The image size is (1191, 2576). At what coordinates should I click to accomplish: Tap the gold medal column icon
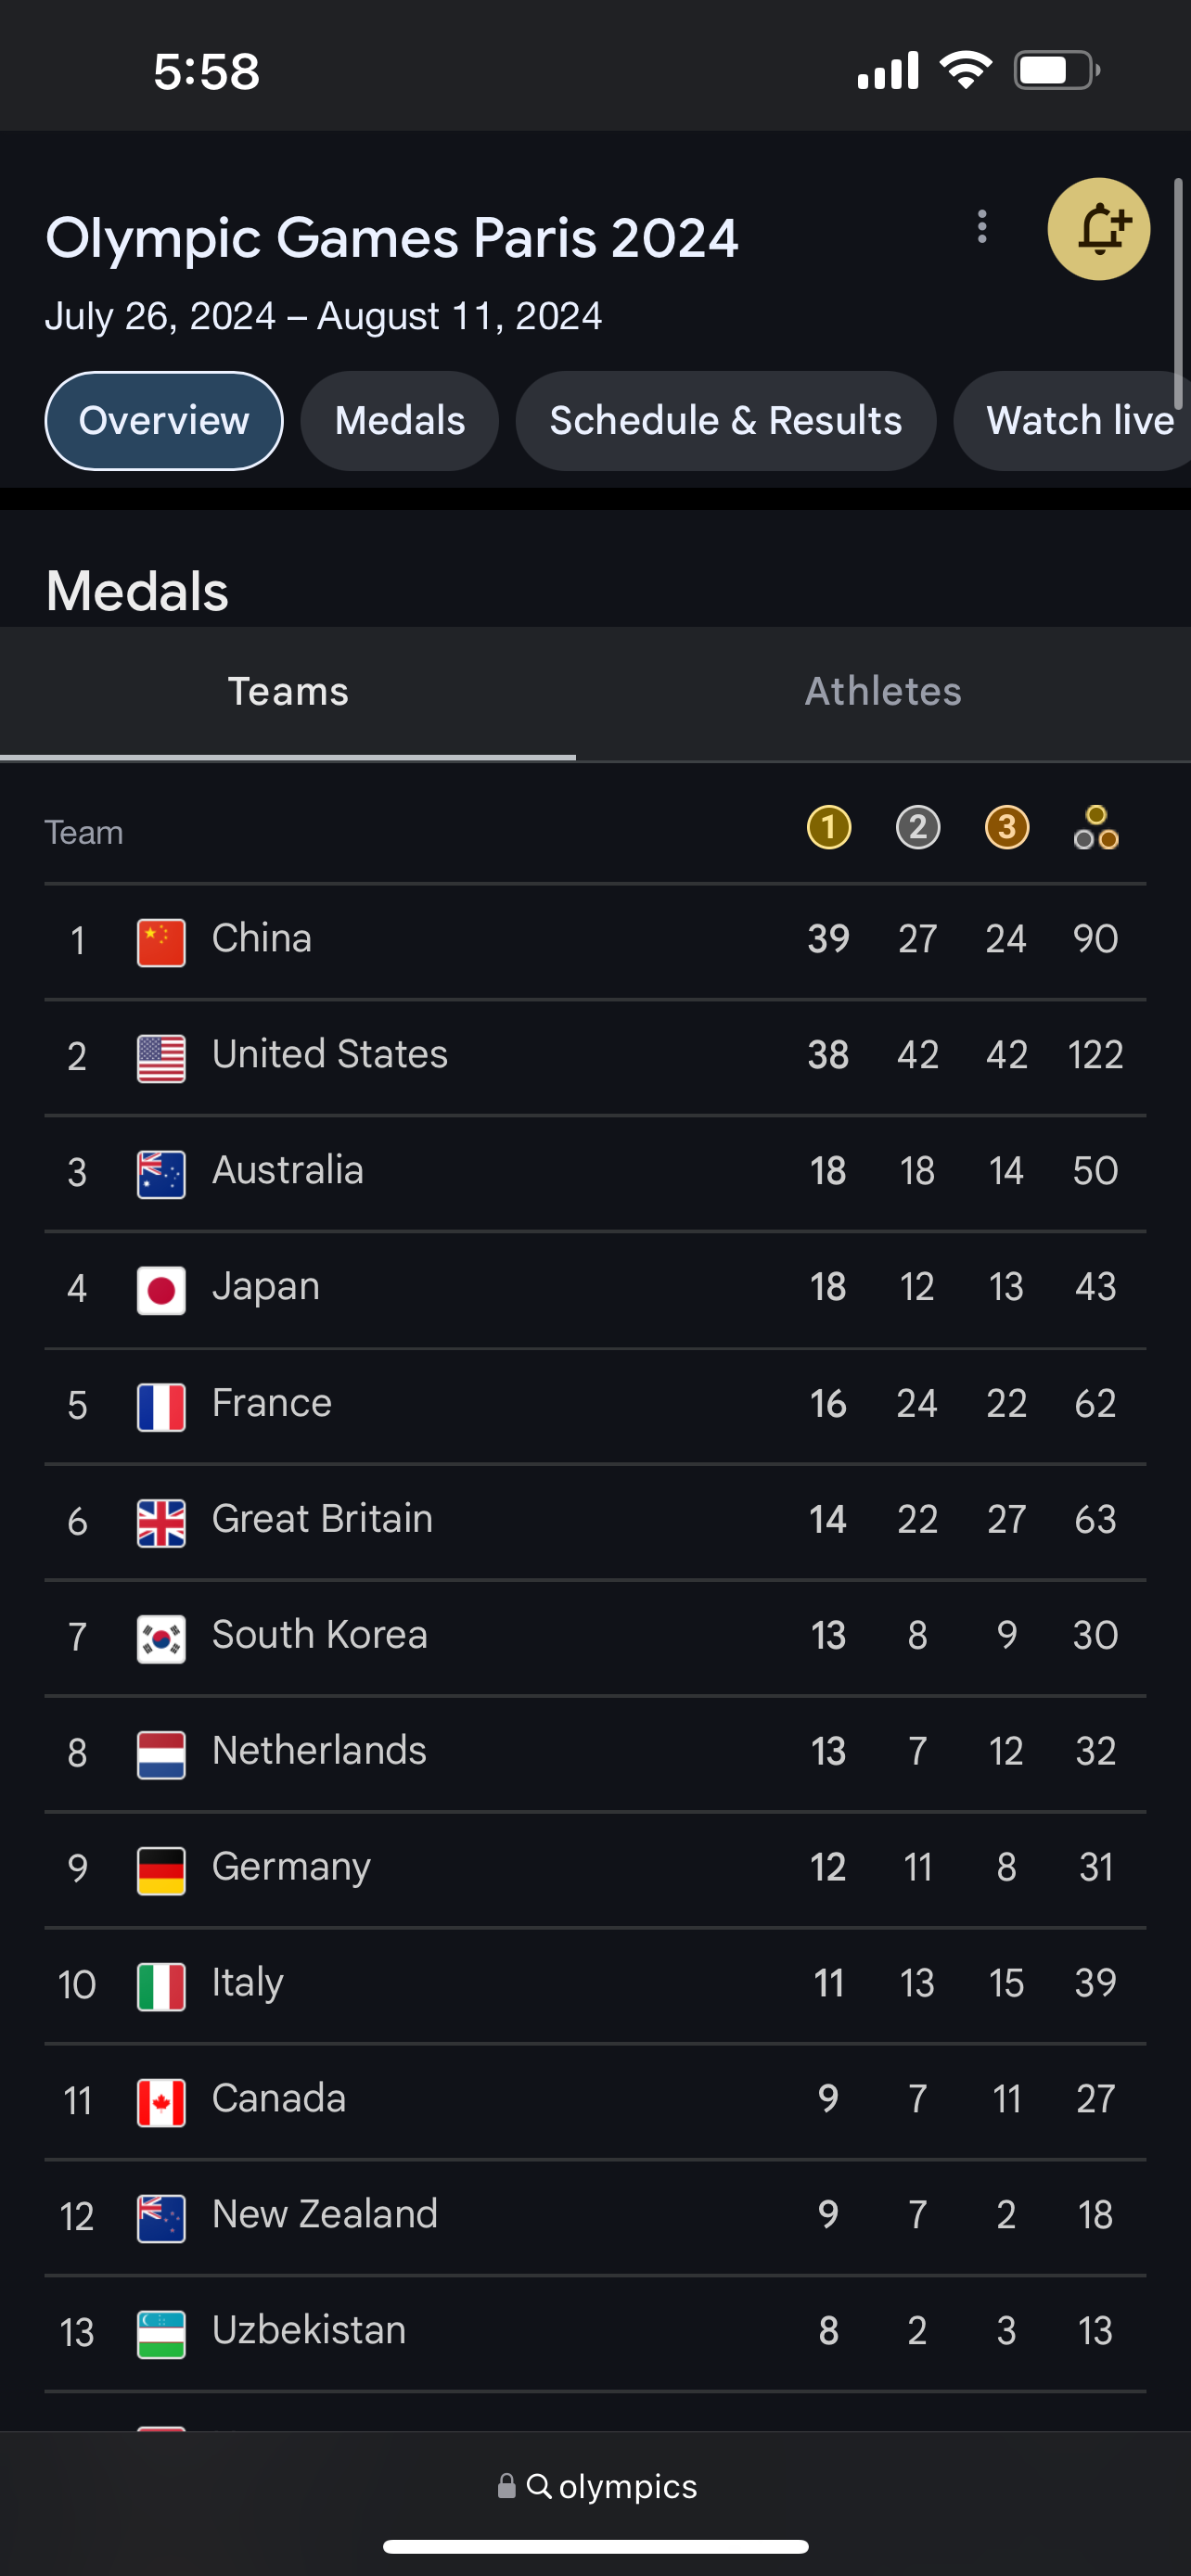[828, 828]
